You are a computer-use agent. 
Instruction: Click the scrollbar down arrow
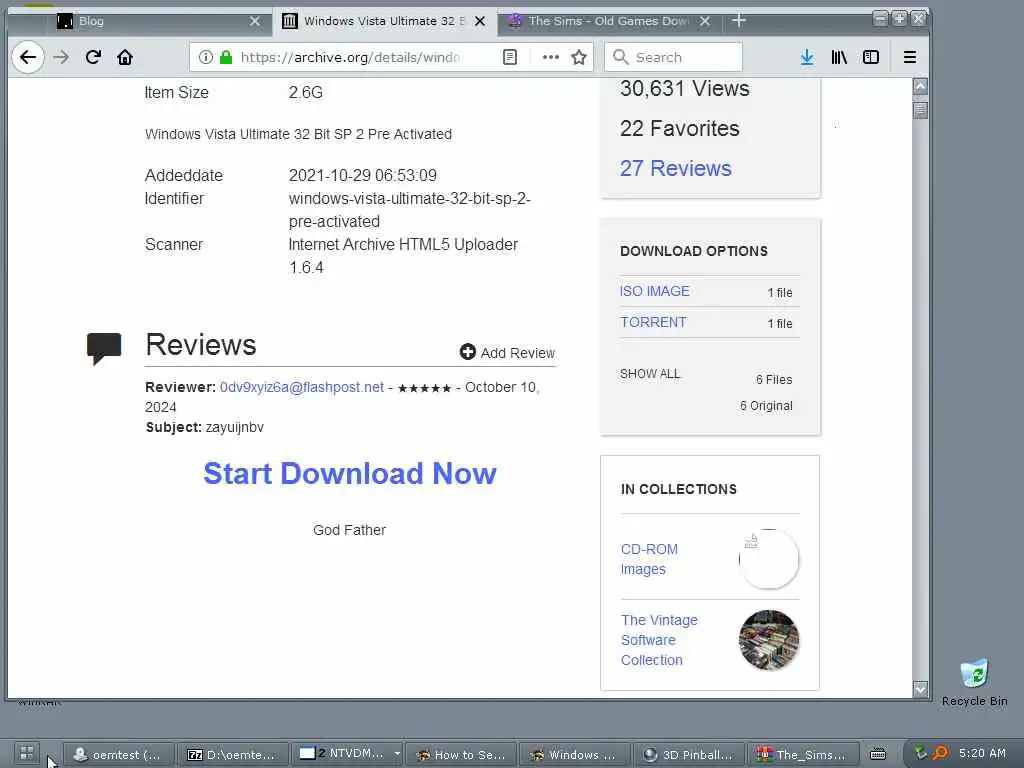click(920, 688)
